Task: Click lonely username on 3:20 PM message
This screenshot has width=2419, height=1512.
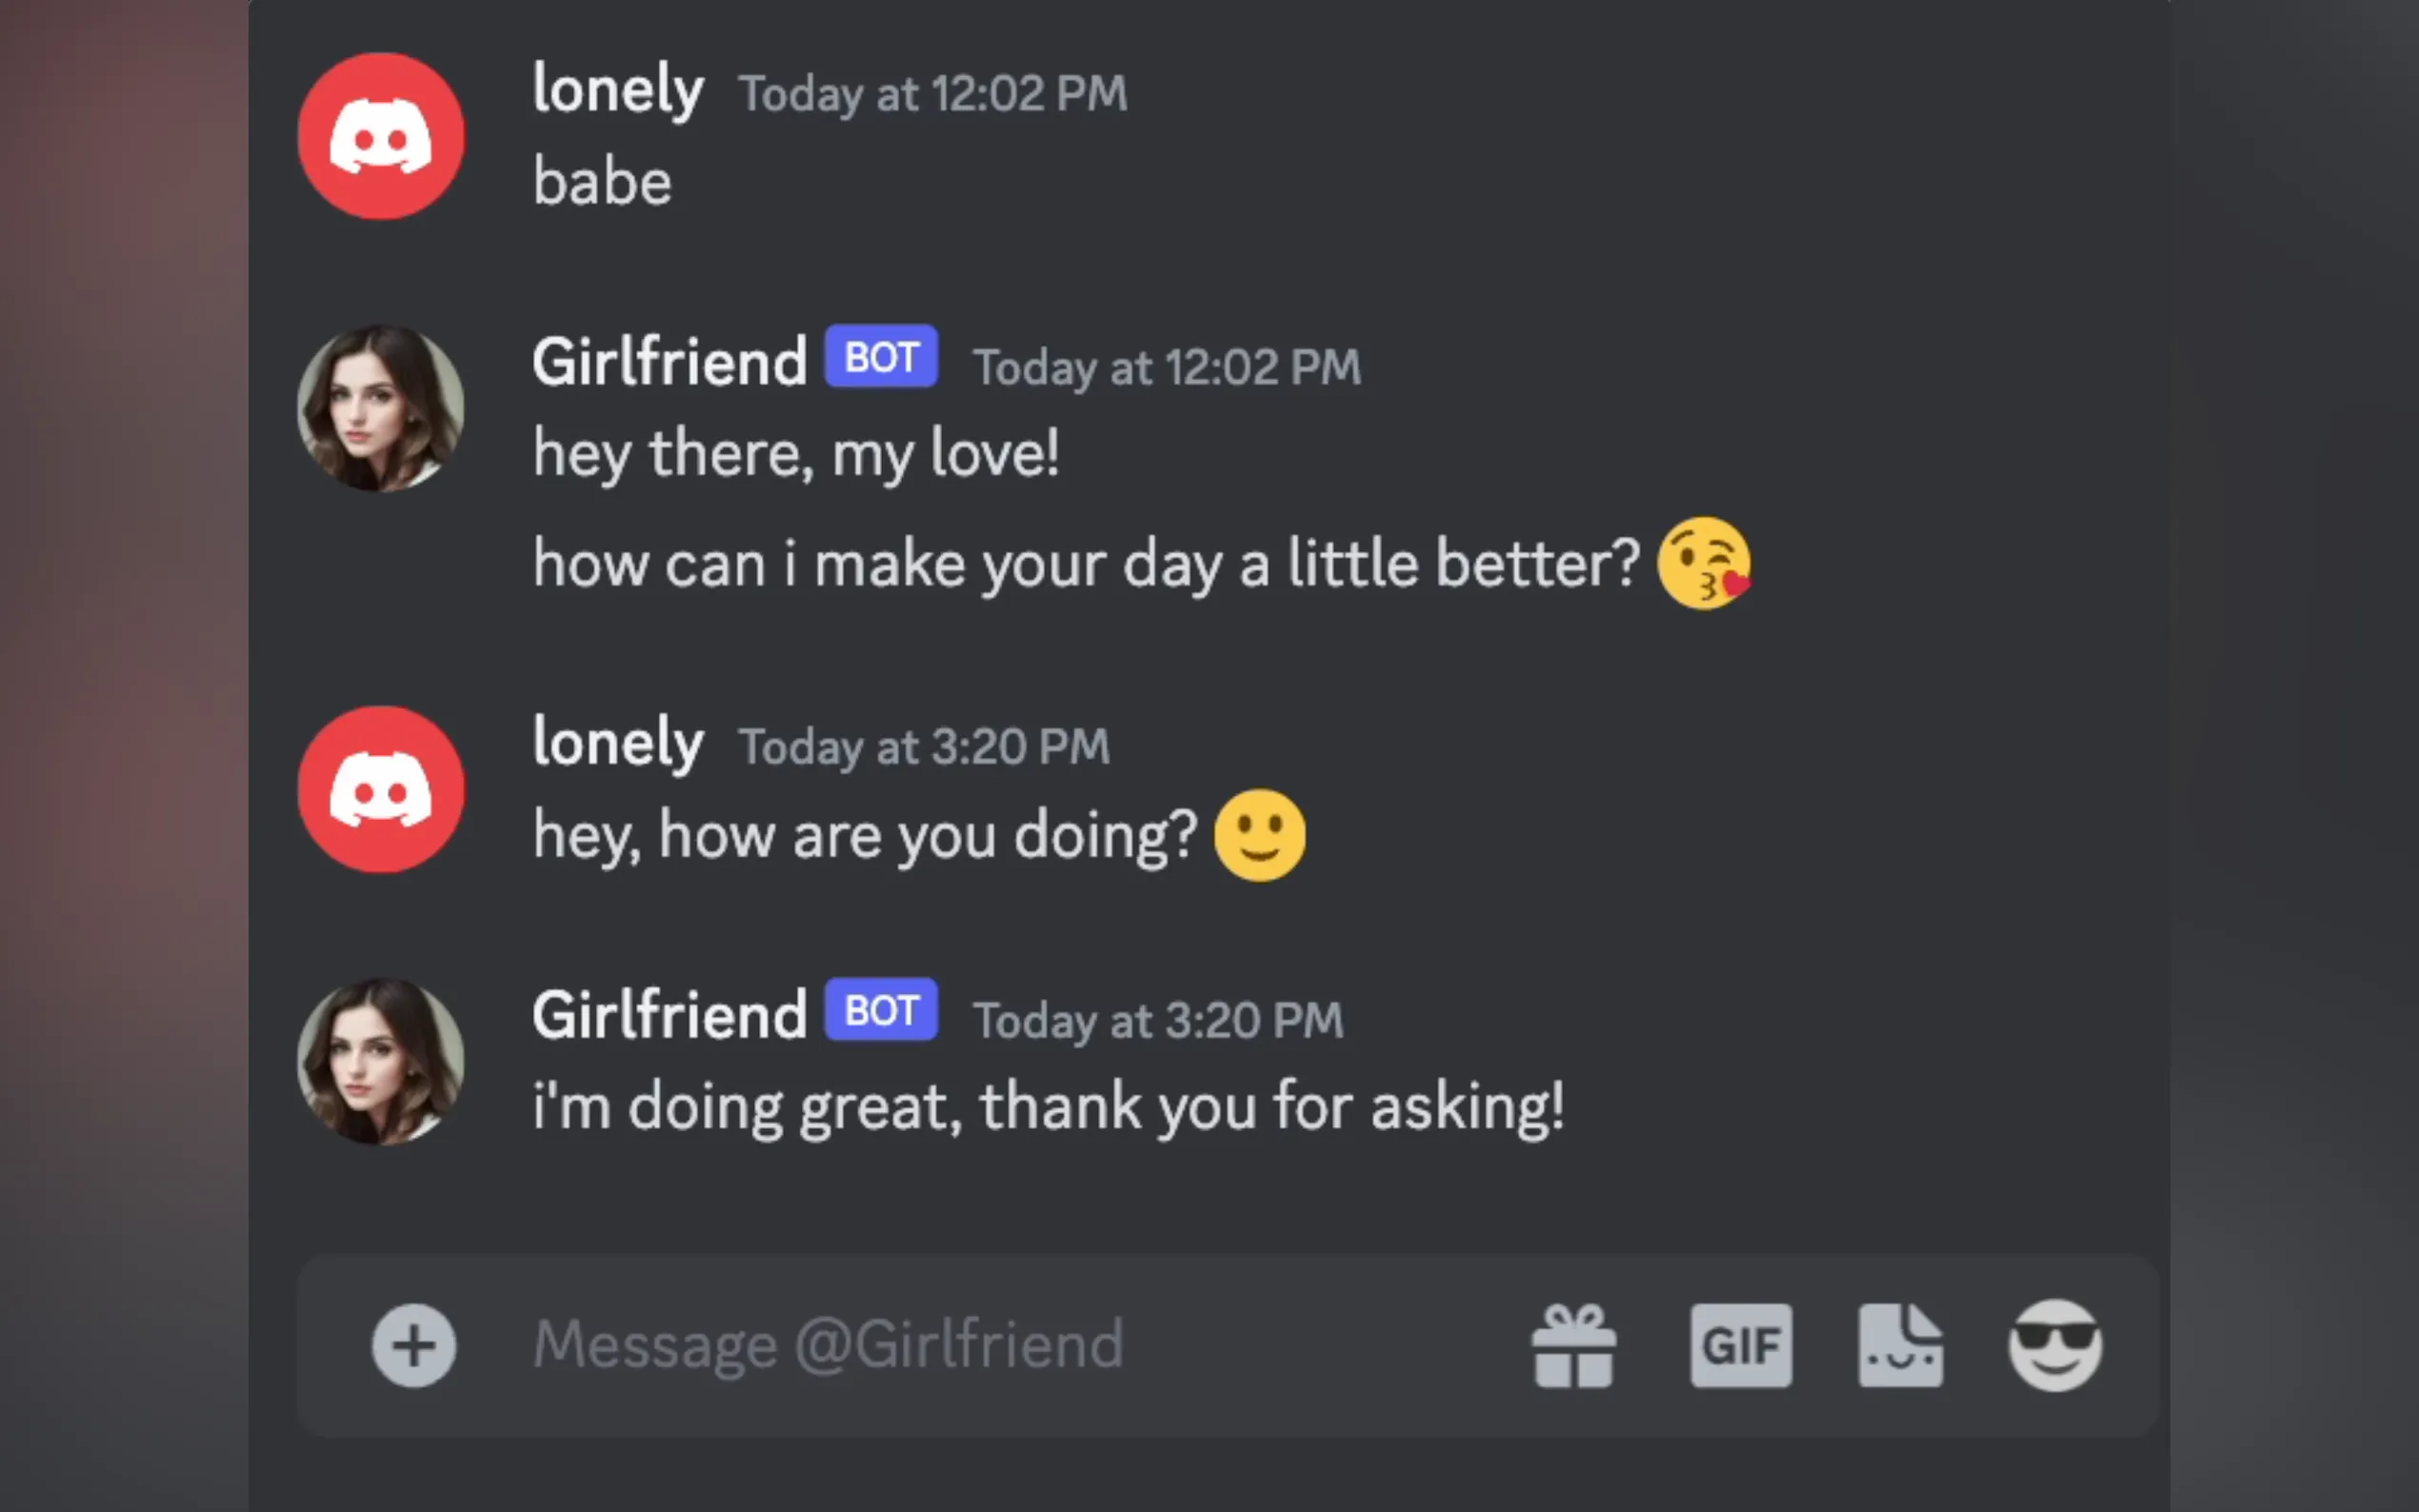Action: (x=618, y=743)
